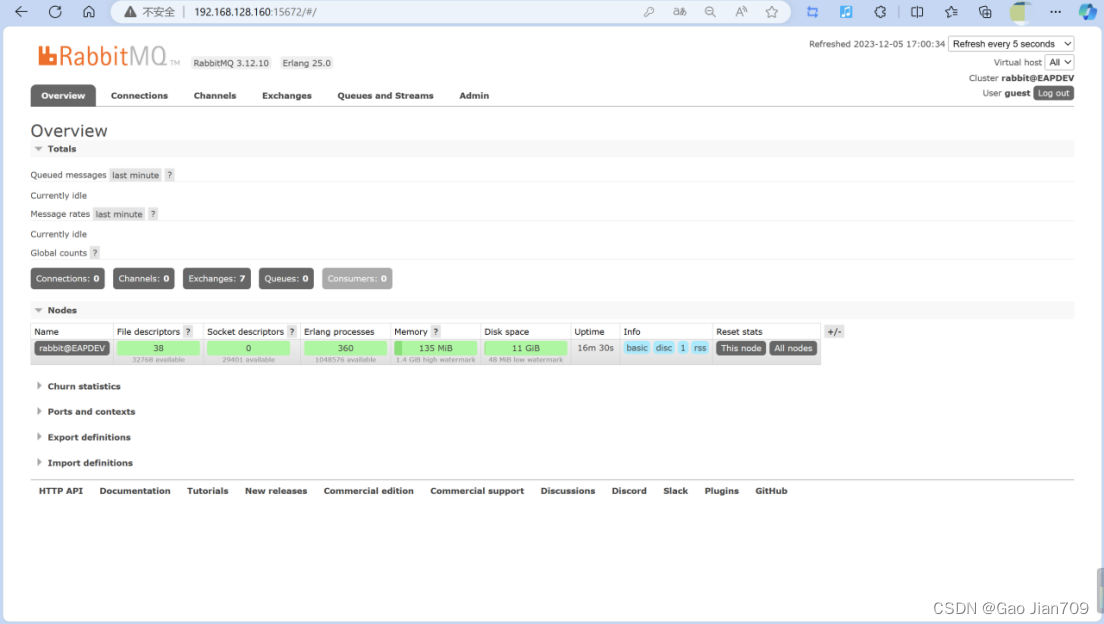The width and height of the screenshot is (1104, 624).
Task: Click Consumers: 0 count button
Action: [357, 279]
